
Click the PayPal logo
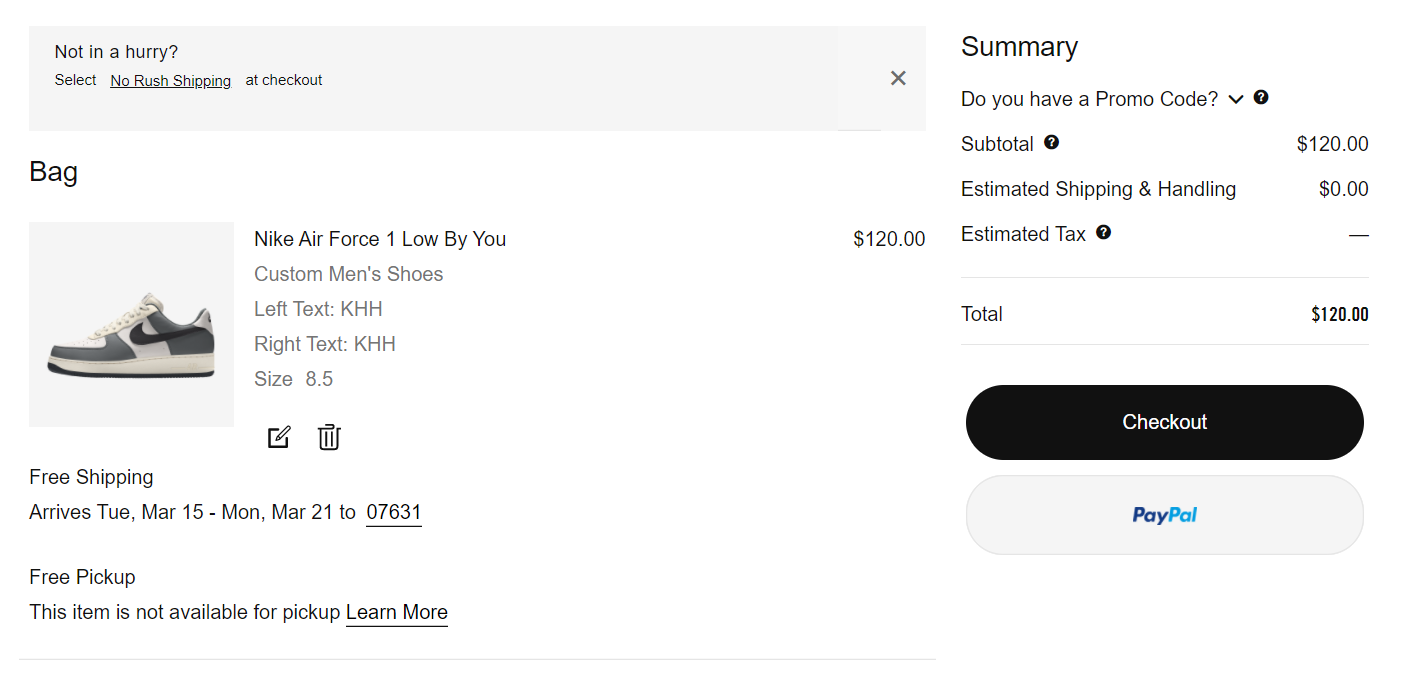(x=1165, y=515)
